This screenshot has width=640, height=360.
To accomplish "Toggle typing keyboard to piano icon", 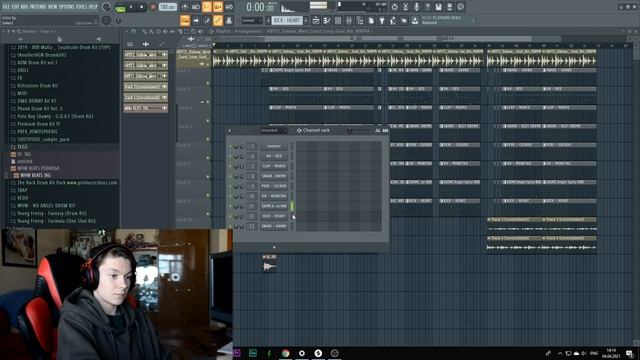I will click(x=184, y=20).
